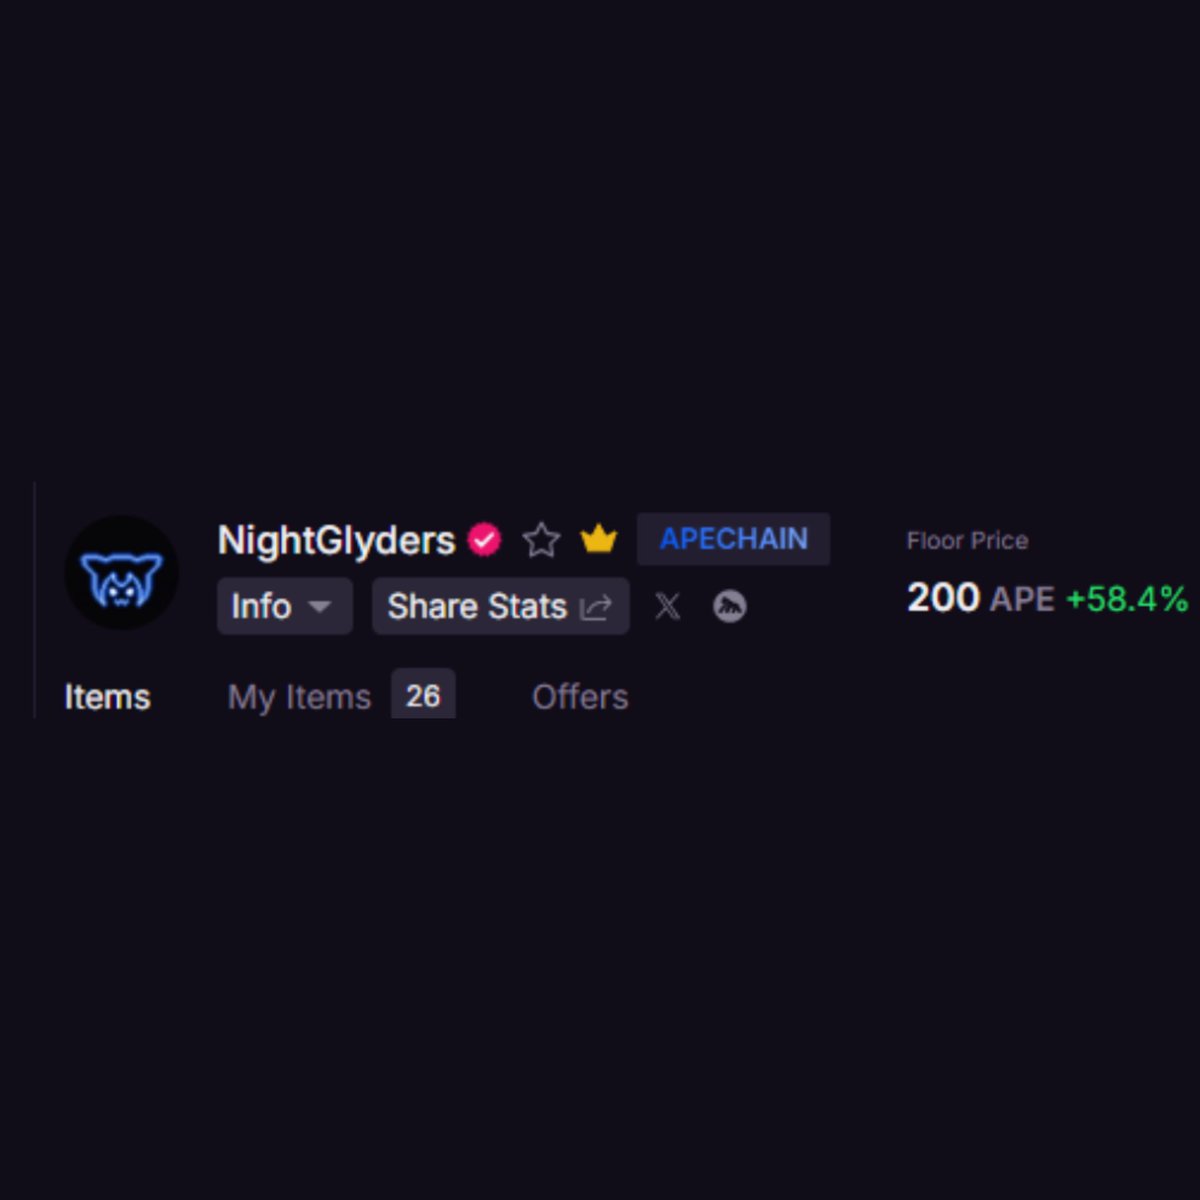
Task: Click the down caret inside Info
Action: click(x=320, y=607)
